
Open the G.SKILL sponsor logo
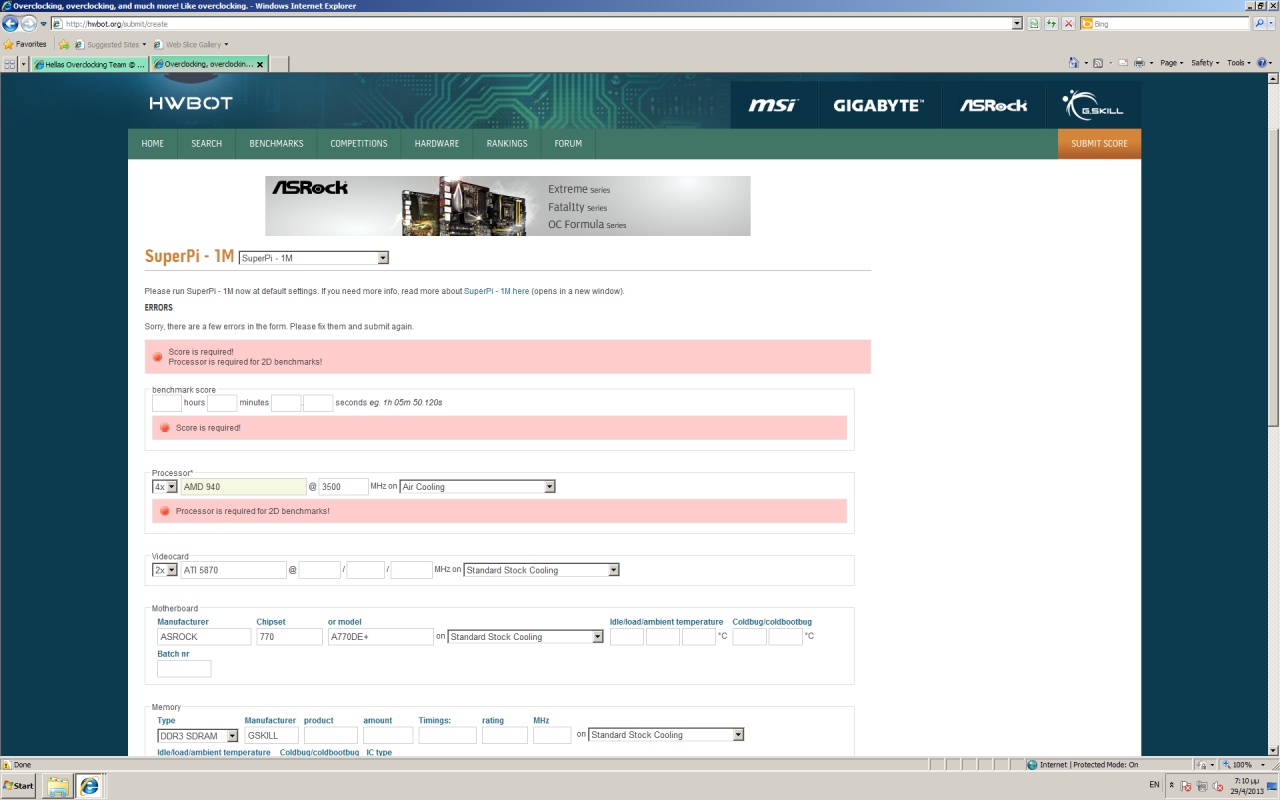(x=1093, y=105)
